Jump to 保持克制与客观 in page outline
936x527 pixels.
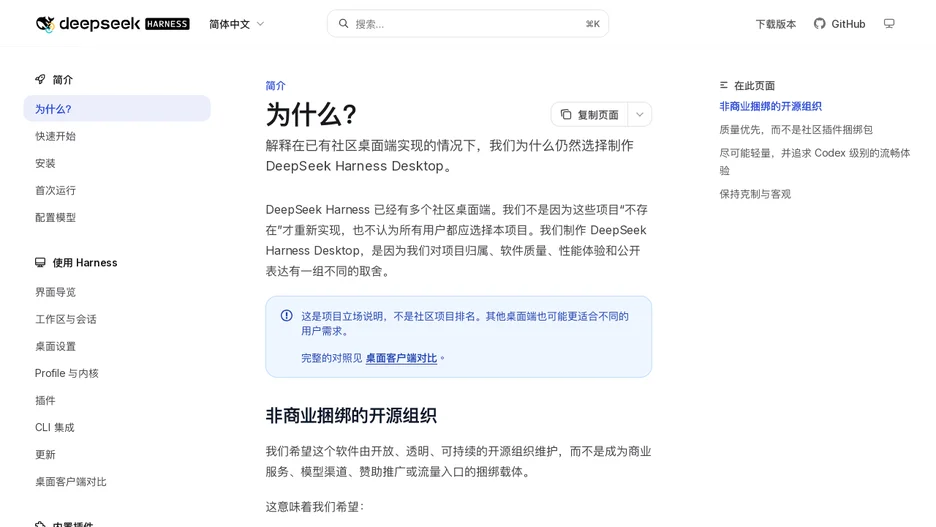755,194
